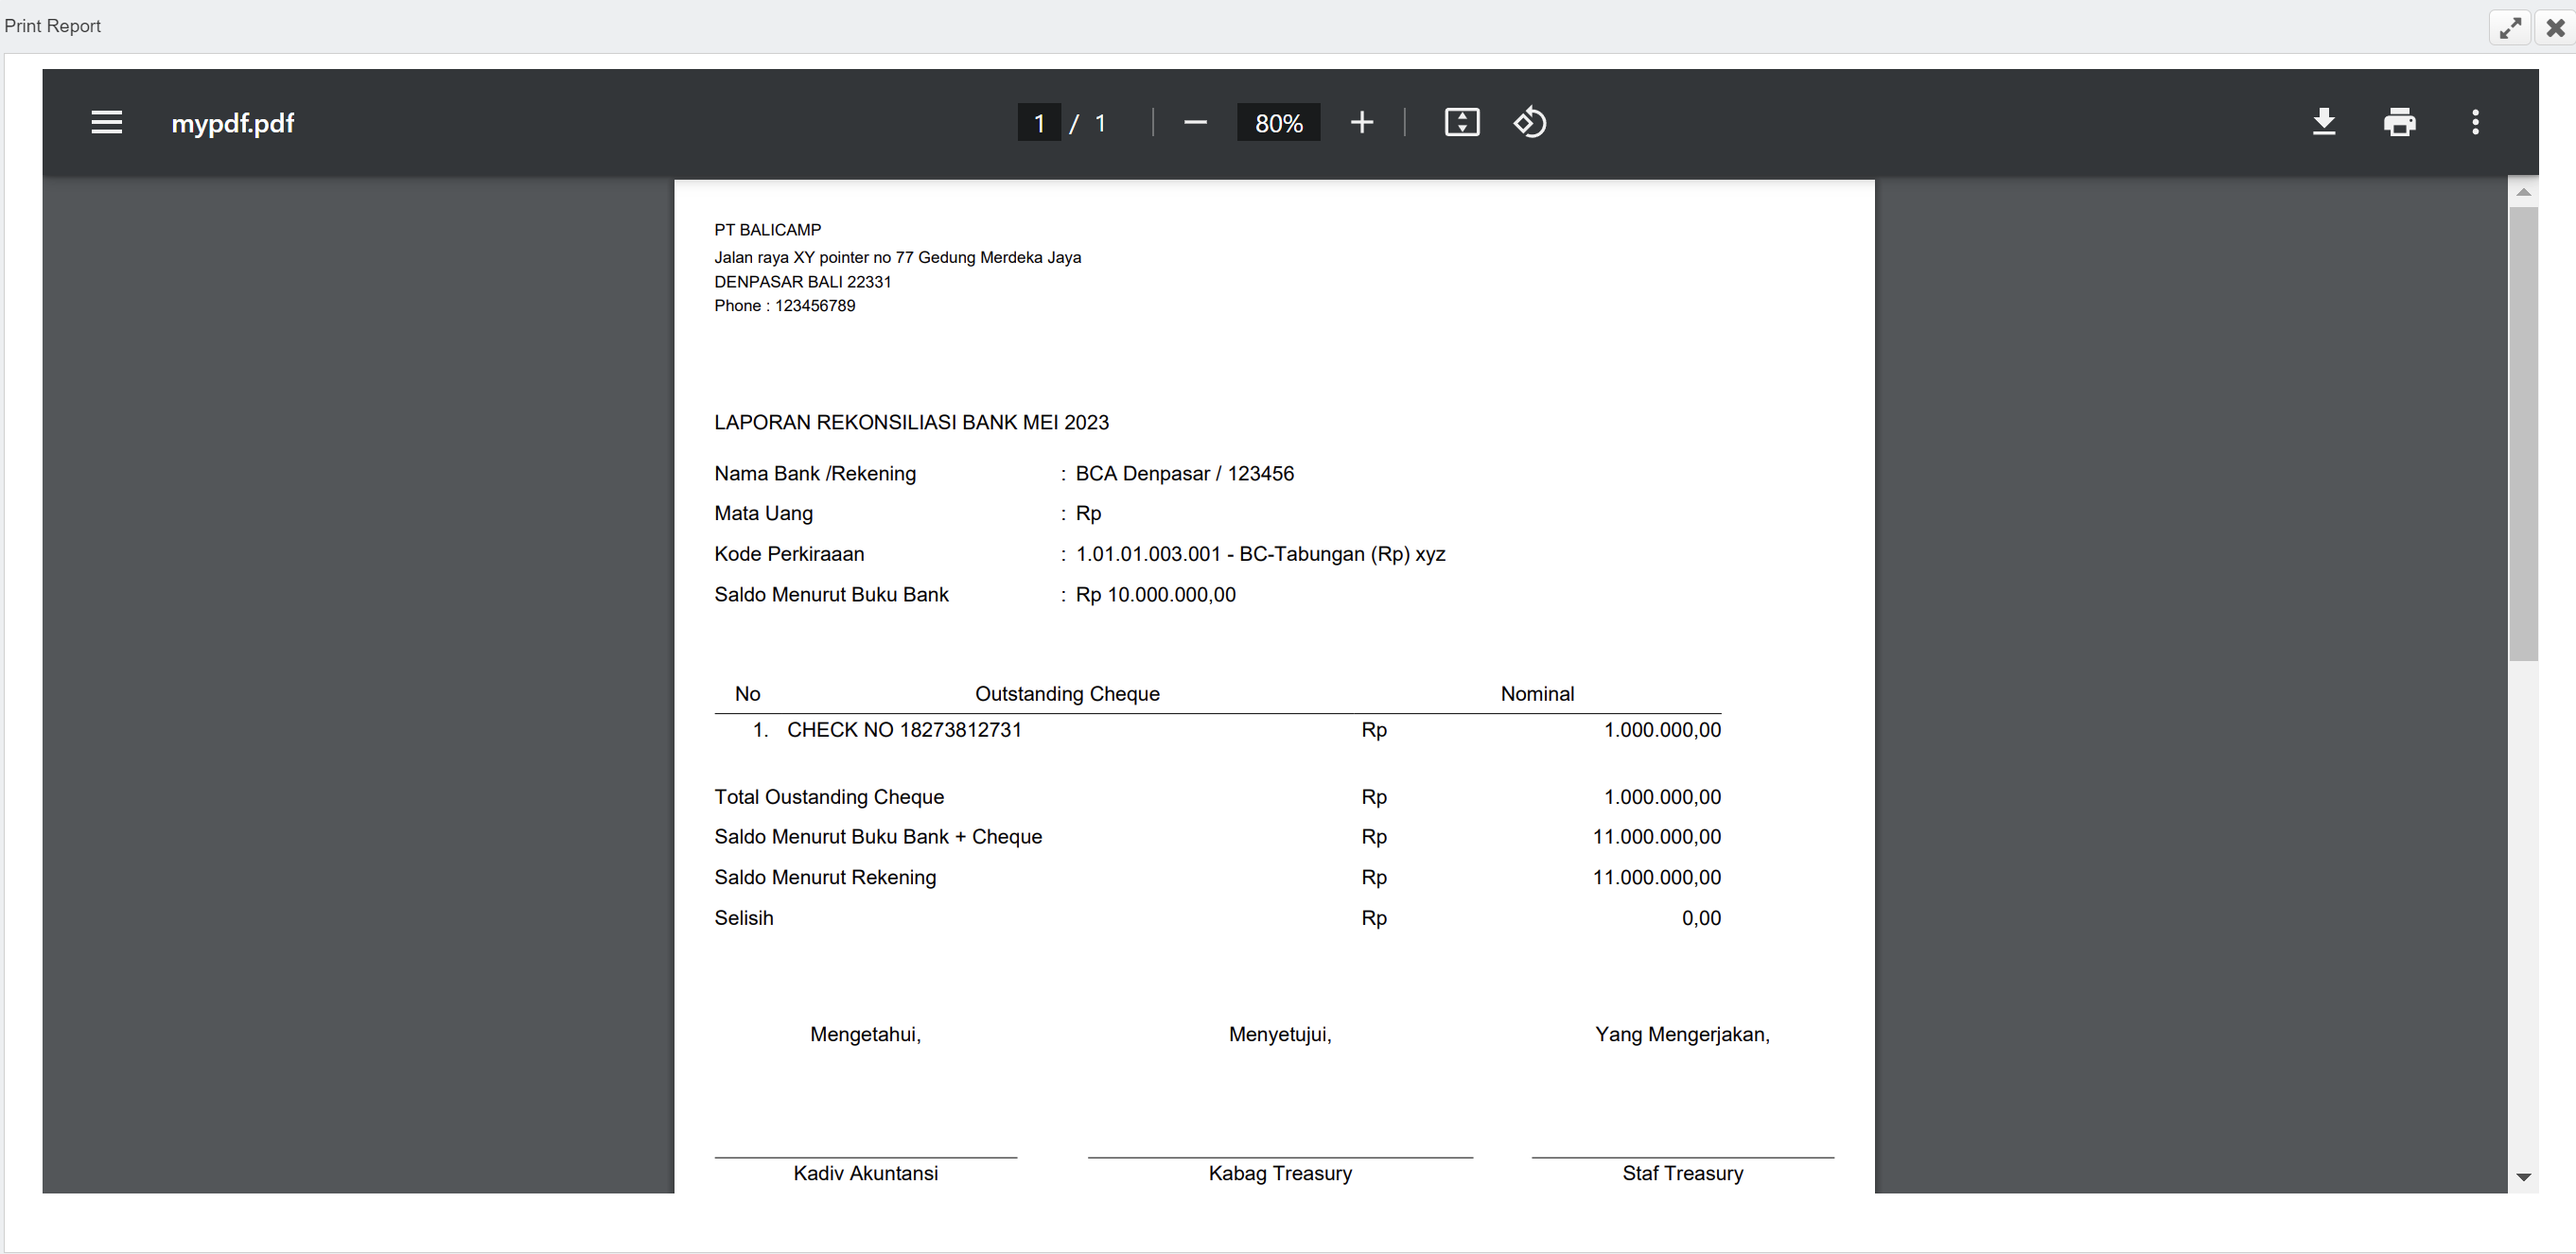Click the zoom in plus button
Image resolution: width=2576 pixels, height=1254 pixels.
point(1361,122)
